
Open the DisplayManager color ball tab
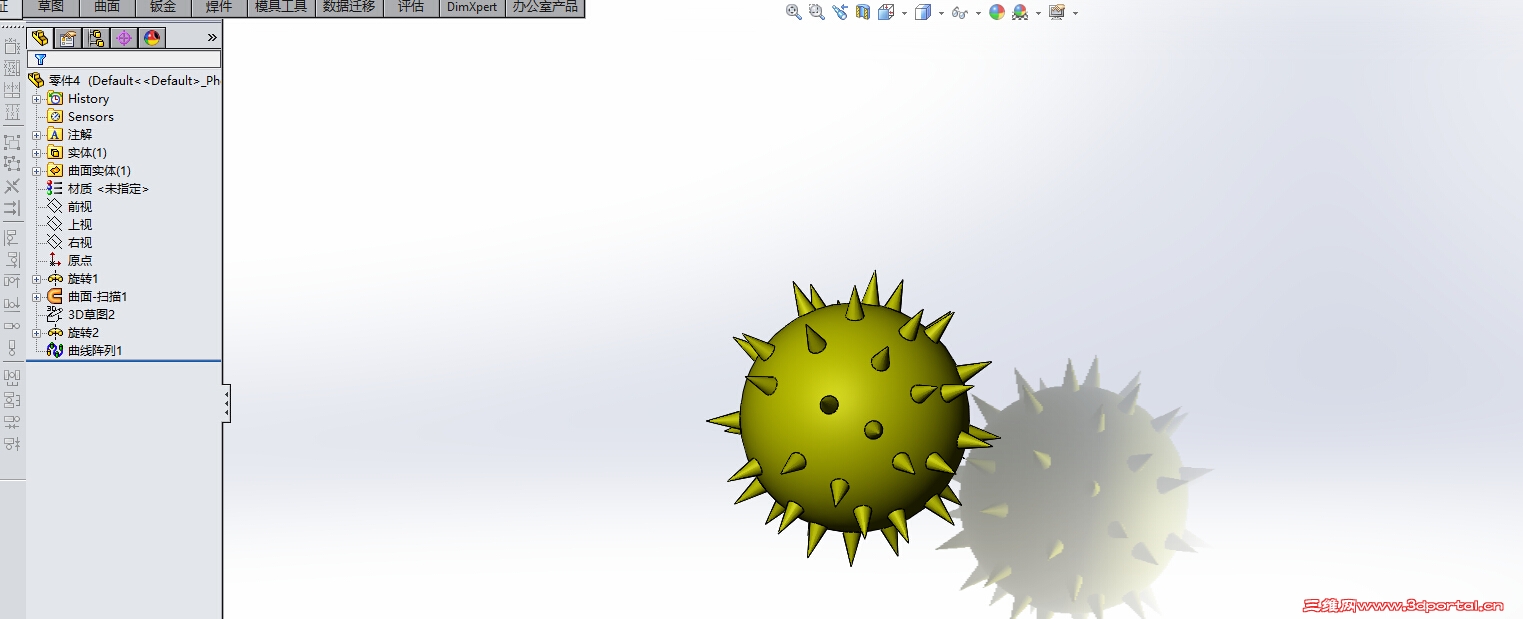point(151,38)
